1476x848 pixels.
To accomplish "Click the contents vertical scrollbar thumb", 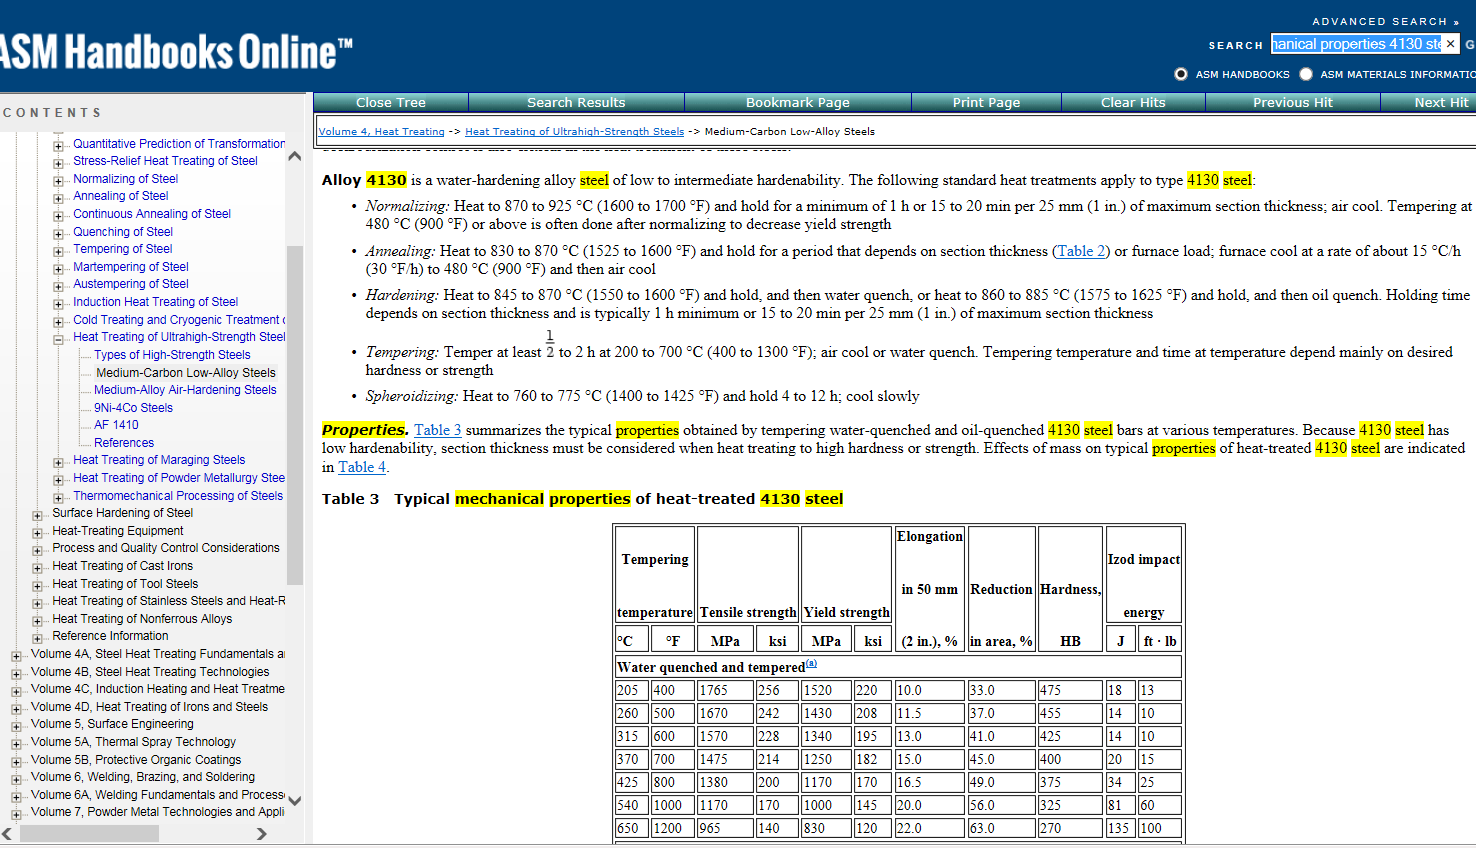I will tap(294, 414).
